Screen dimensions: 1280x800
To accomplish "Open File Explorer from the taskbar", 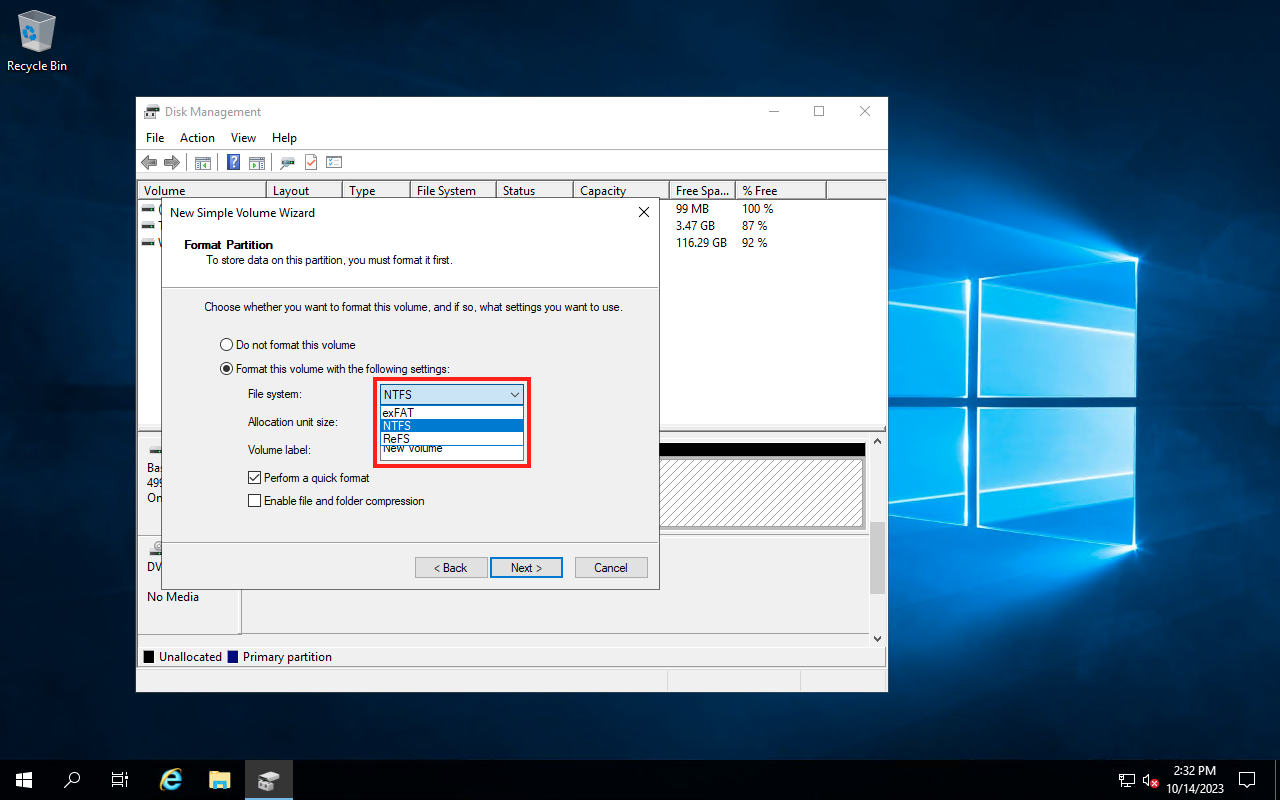I will coord(220,780).
